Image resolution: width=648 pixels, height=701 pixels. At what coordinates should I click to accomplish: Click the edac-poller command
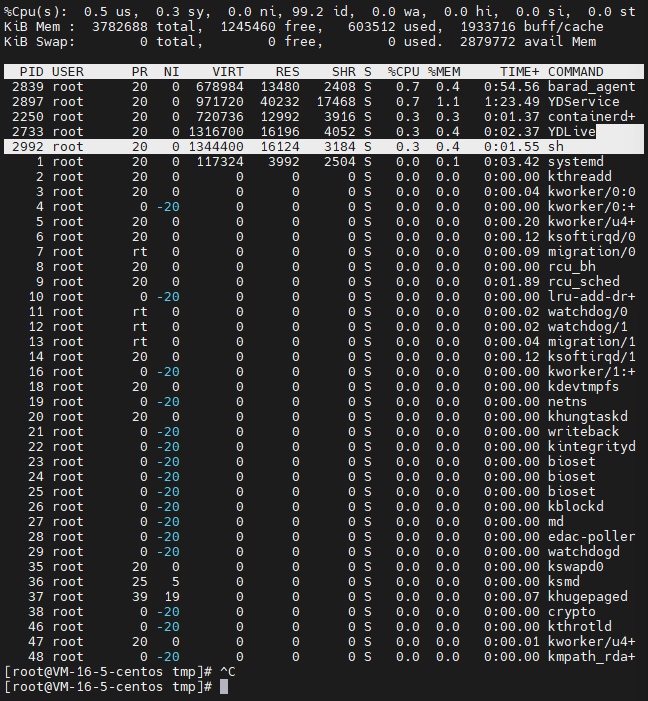(592, 536)
